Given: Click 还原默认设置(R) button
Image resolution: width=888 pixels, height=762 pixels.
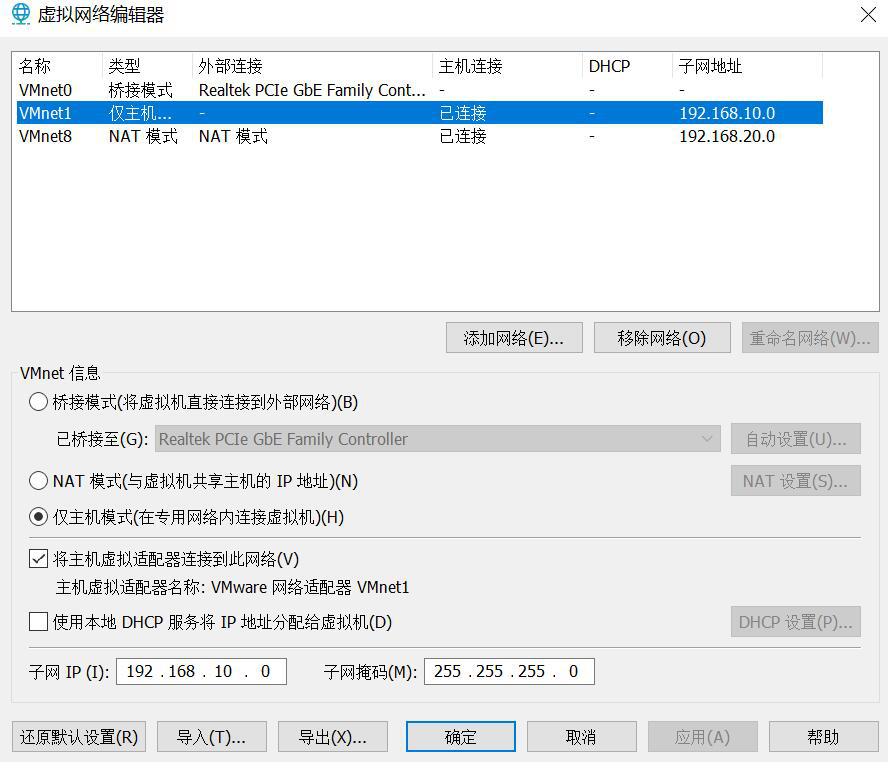Looking at the screenshot, I should tap(79, 737).
